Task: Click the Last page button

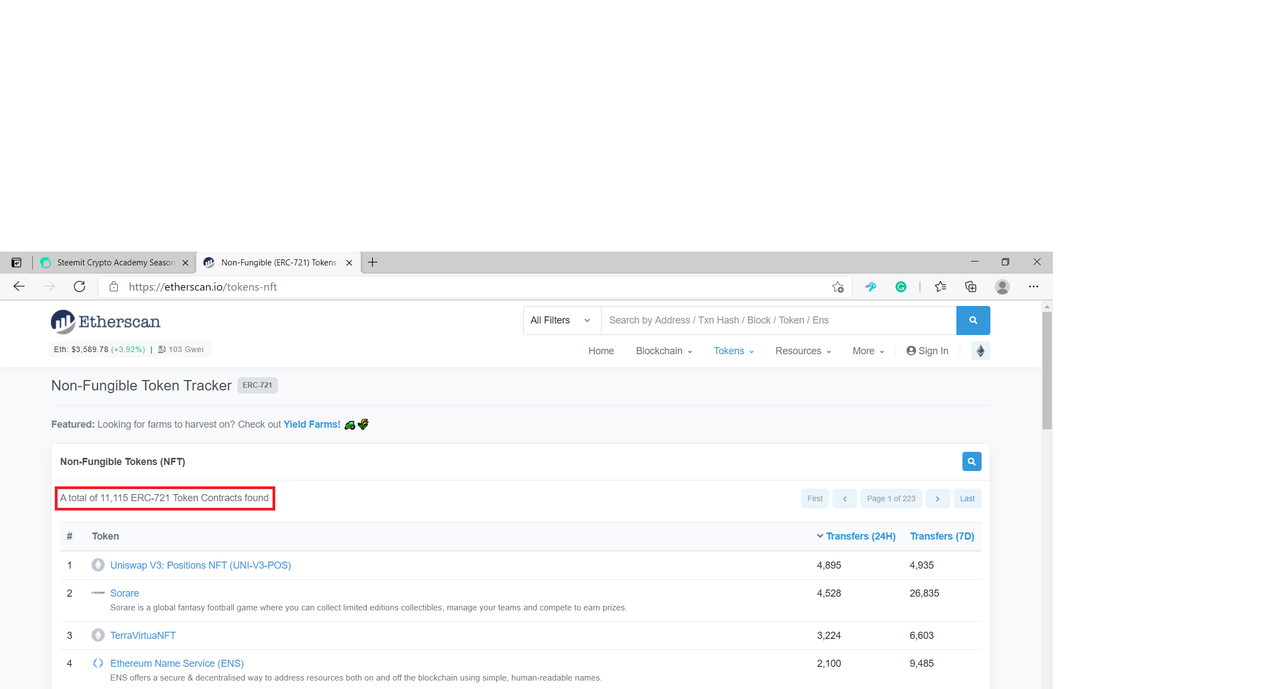Action: pyautogui.click(x=967, y=498)
